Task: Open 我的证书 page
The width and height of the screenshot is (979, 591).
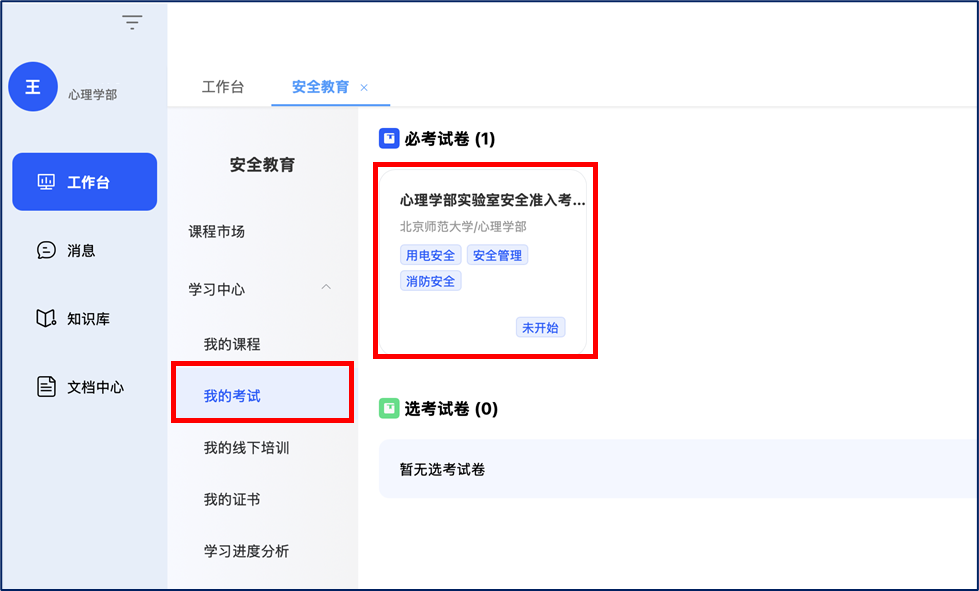Action: click(x=232, y=499)
